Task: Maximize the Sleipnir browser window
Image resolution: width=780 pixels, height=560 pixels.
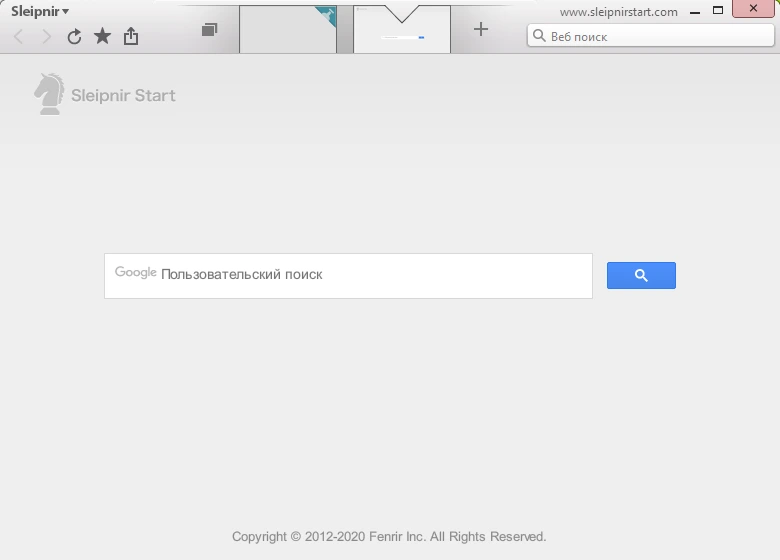Action: (x=718, y=10)
